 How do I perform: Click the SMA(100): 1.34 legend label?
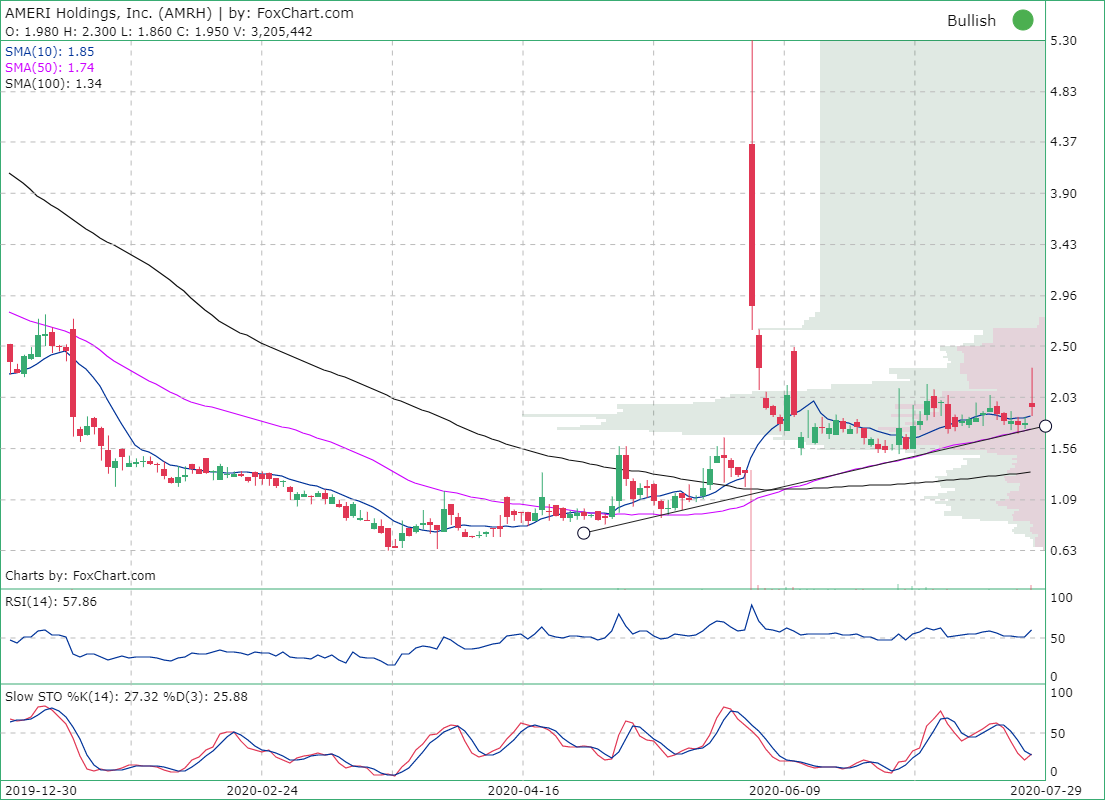coord(54,83)
